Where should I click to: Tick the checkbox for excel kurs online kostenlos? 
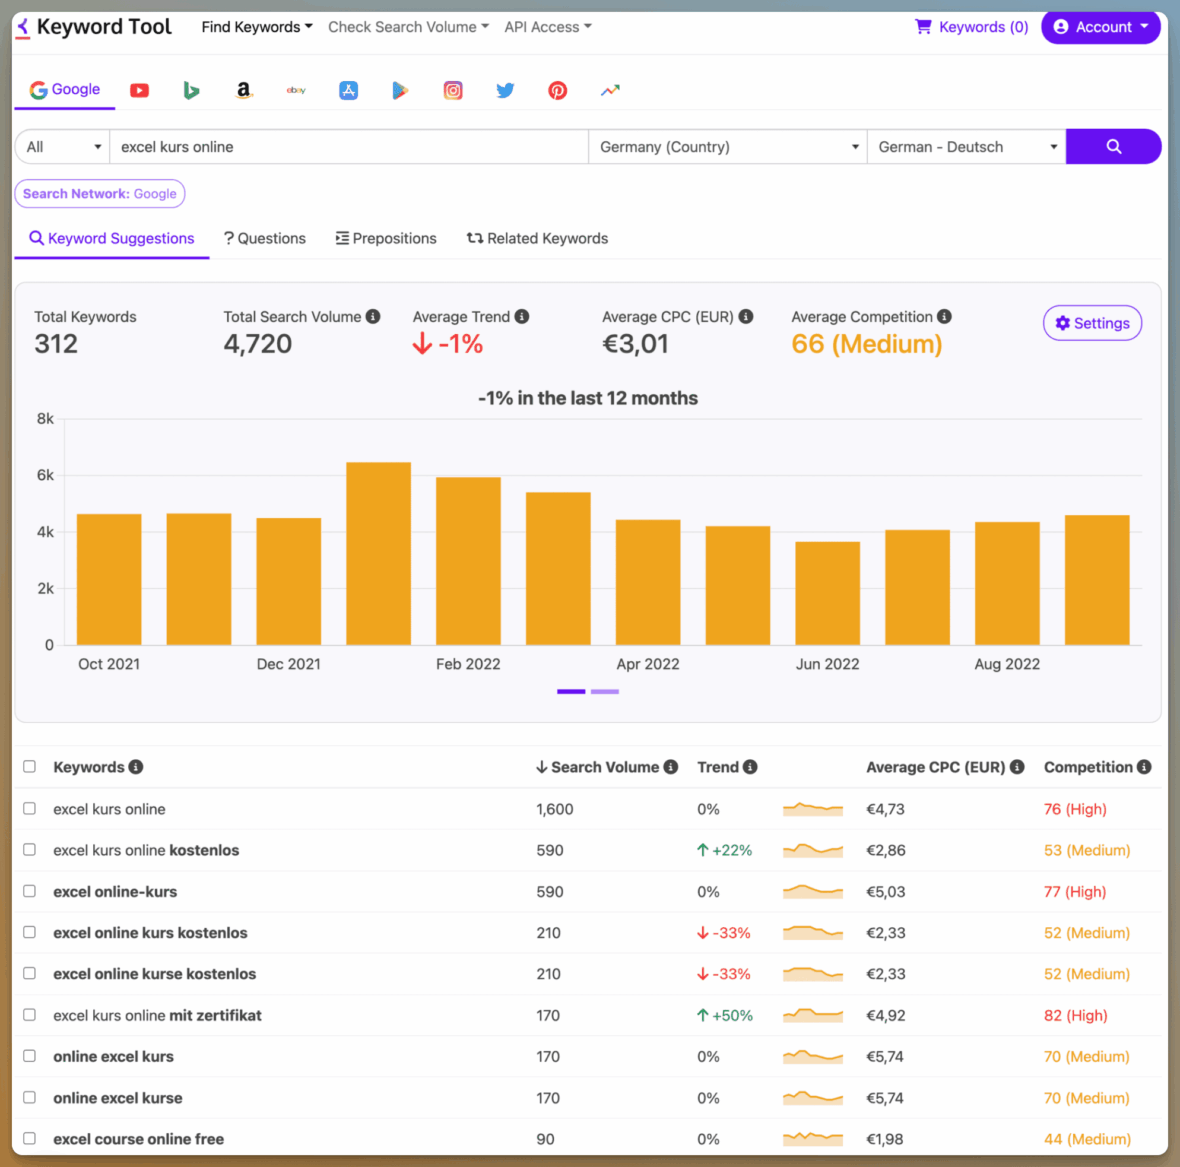point(29,849)
